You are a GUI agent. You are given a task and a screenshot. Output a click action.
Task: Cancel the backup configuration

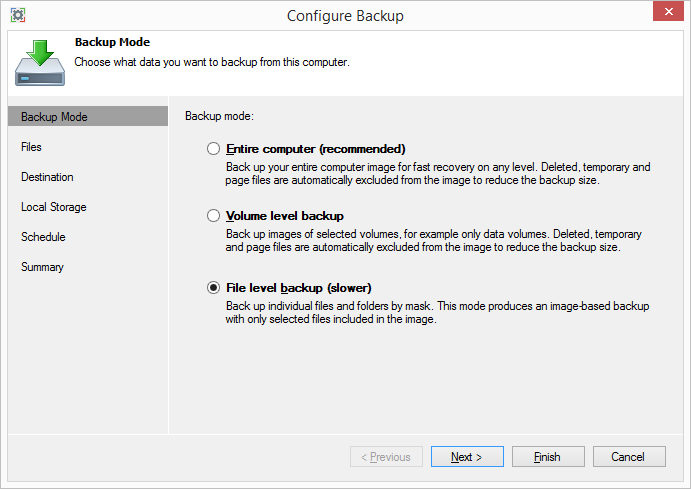click(629, 457)
